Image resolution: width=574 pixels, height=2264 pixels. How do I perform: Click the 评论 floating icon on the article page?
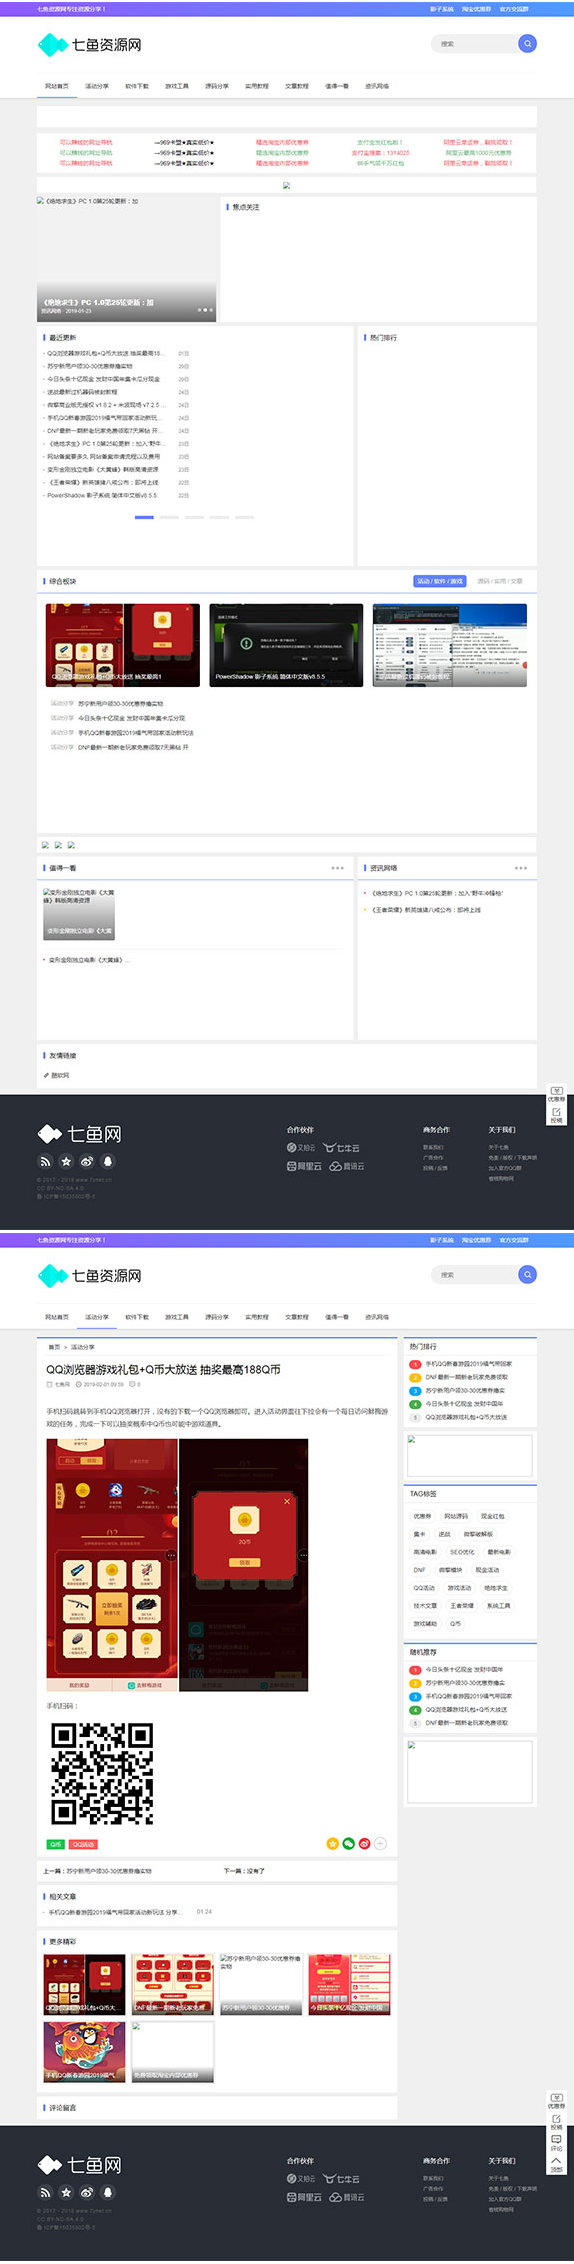556,2143
